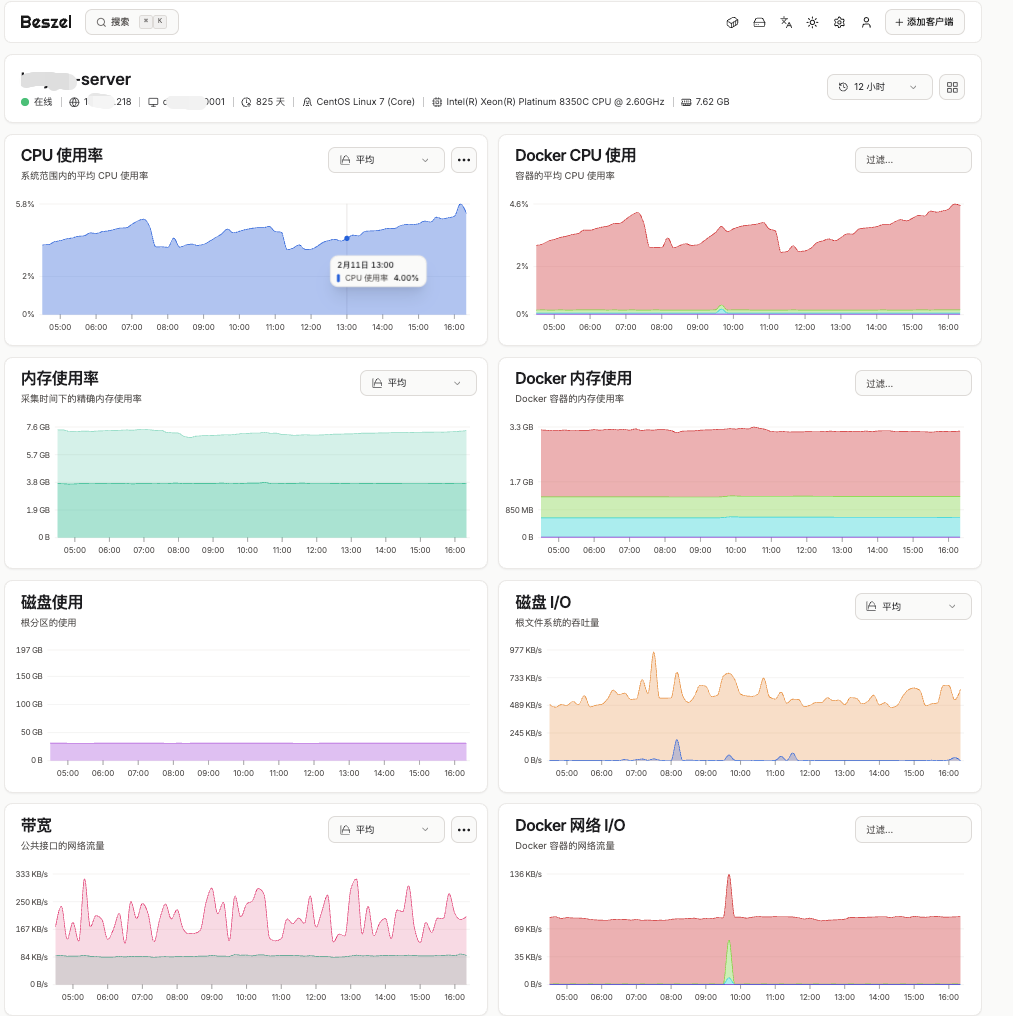This screenshot has width=1013, height=1016.
Task: Open bandwidth chart more options
Action: pos(463,829)
